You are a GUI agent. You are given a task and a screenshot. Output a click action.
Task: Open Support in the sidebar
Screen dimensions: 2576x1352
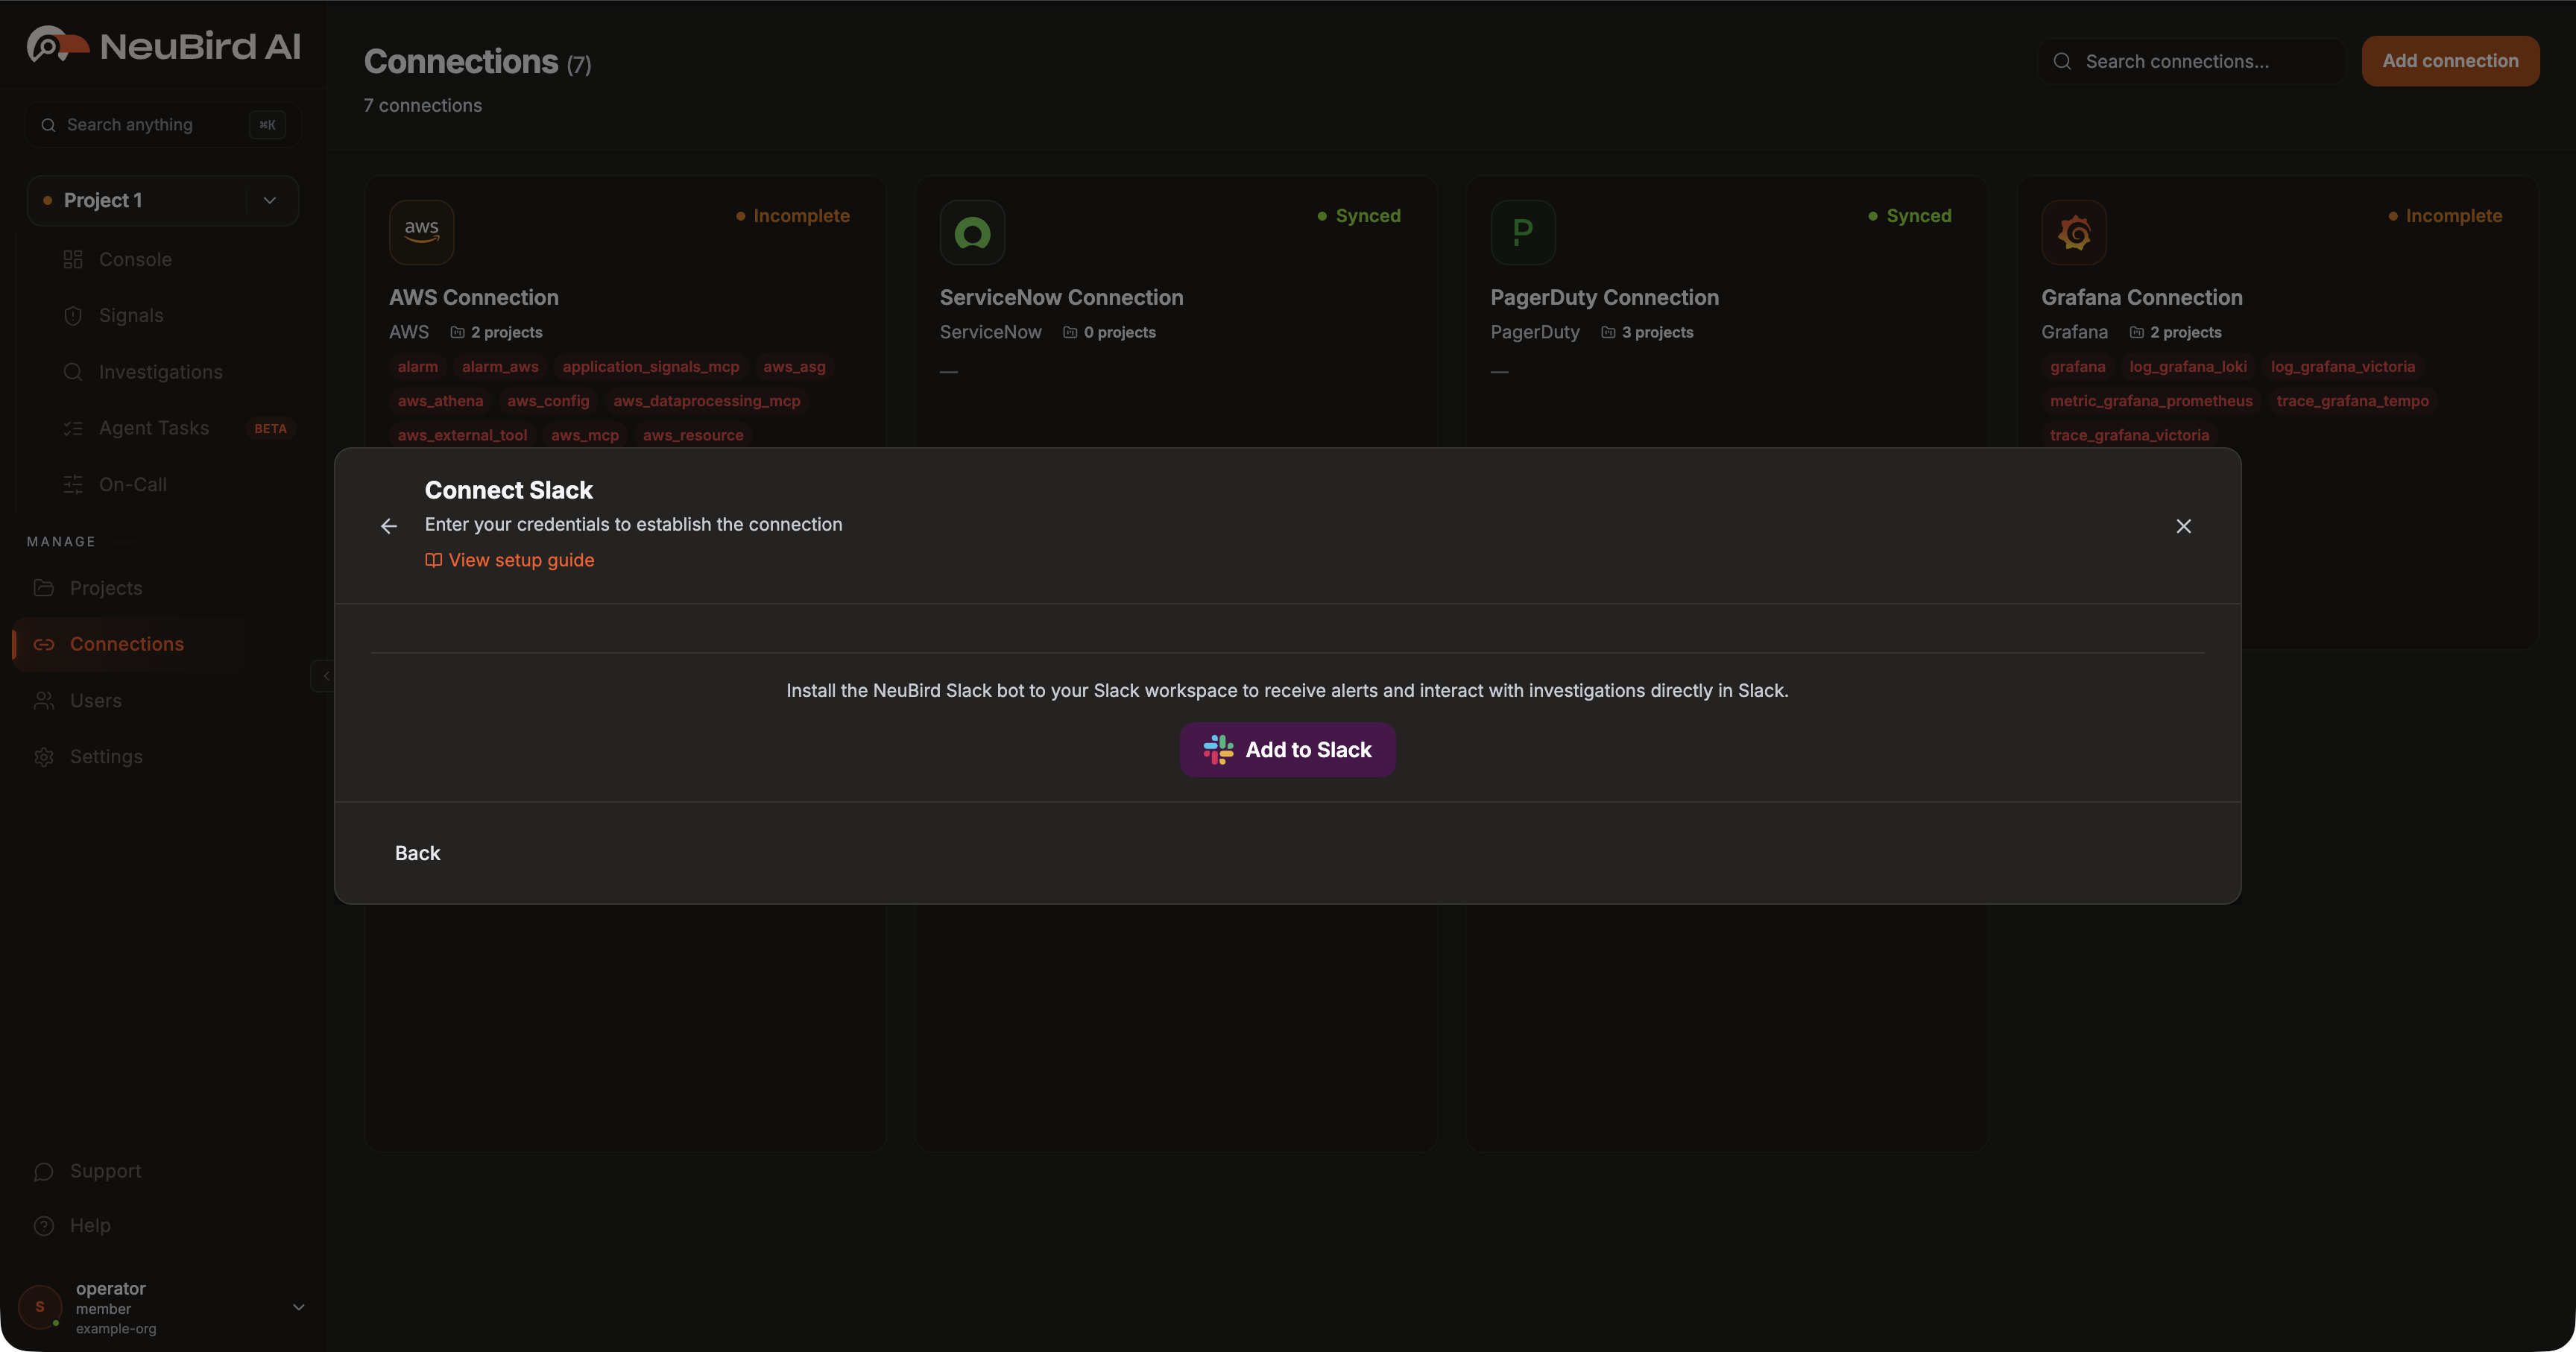[105, 1171]
